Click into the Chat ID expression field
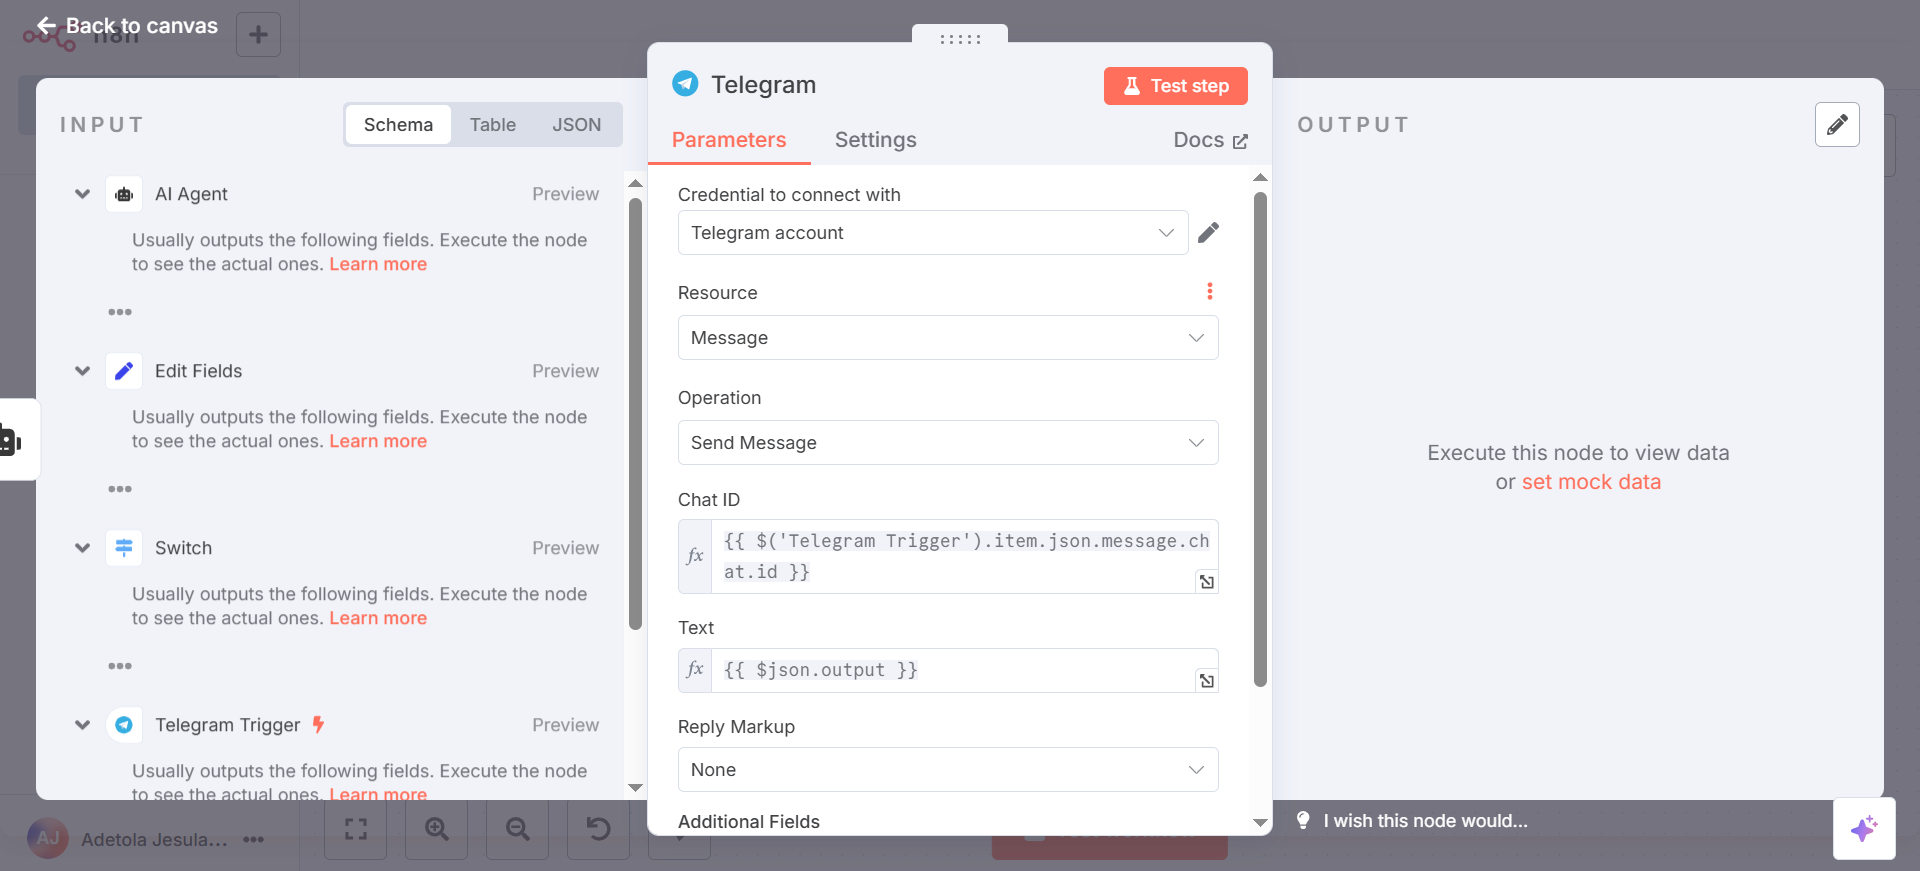 coord(965,556)
